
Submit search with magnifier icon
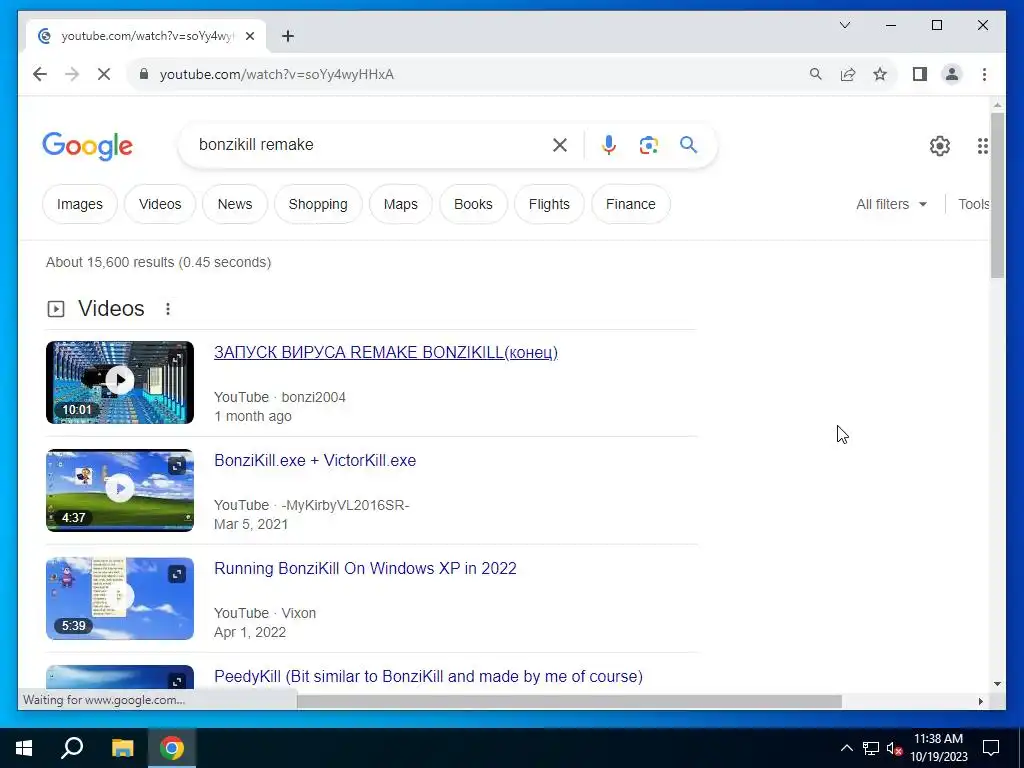click(688, 144)
